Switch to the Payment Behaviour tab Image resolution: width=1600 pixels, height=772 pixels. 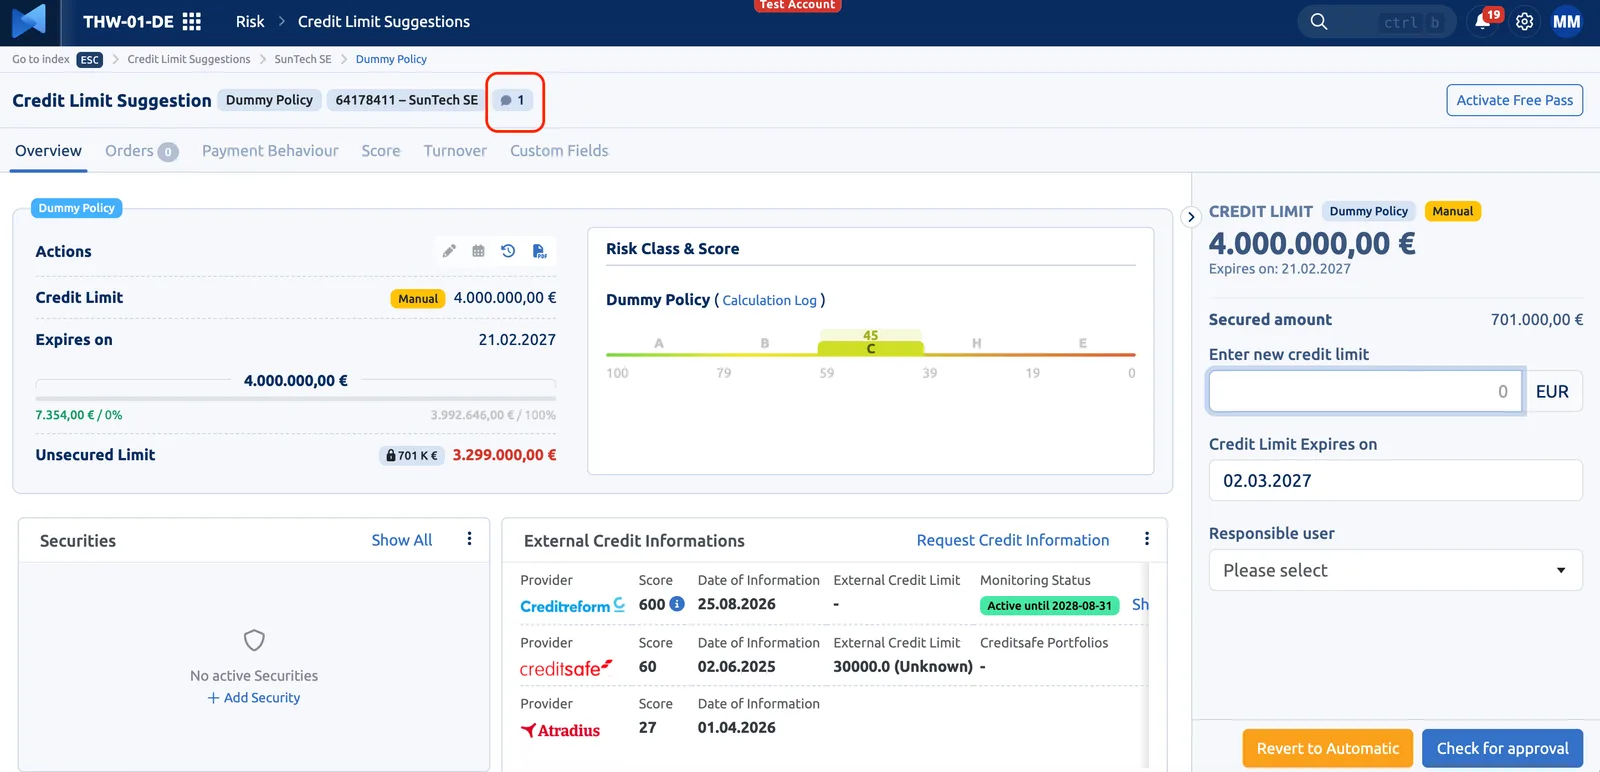click(270, 151)
